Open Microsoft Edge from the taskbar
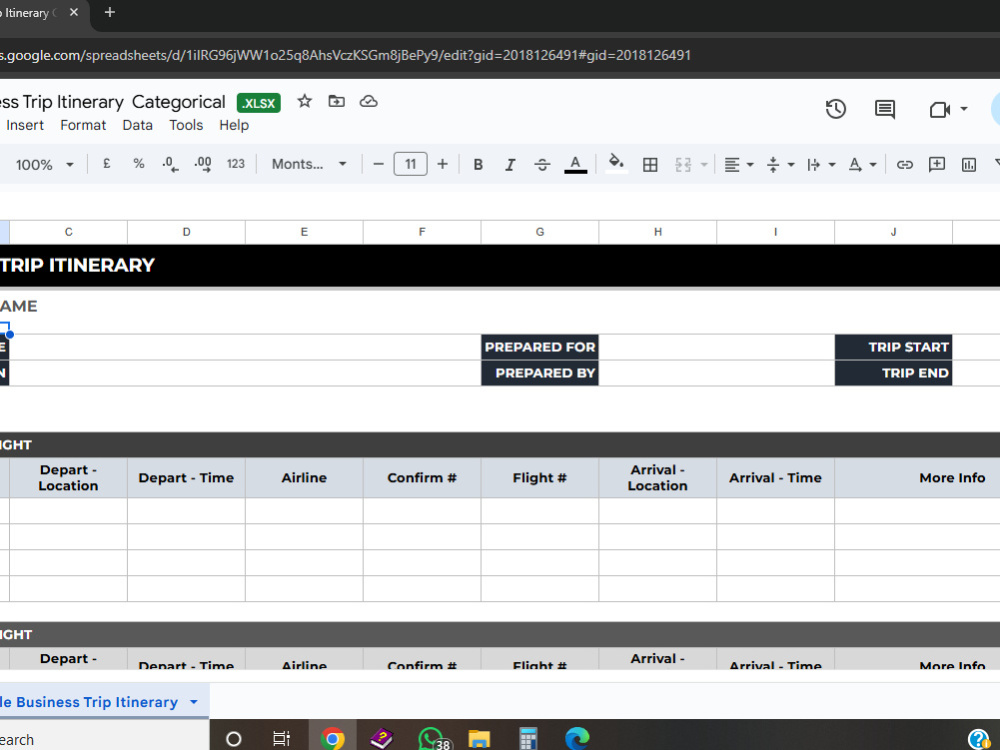This screenshot has width=1000, height=750. click(x=577, y=739)
